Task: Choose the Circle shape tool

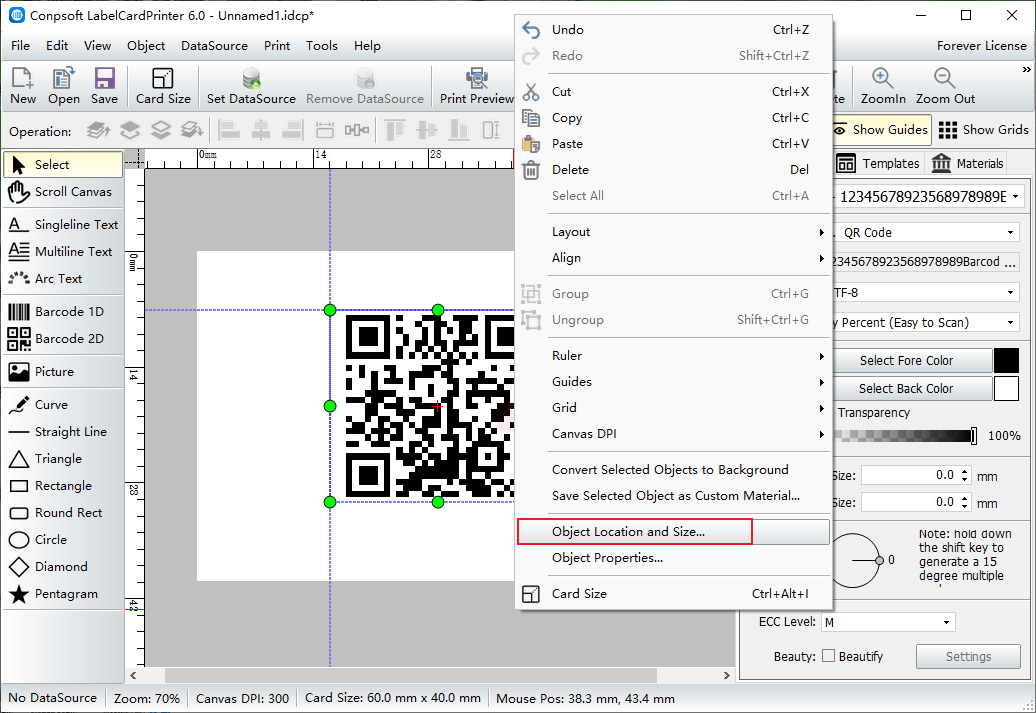Action: [x=63, y=540]
